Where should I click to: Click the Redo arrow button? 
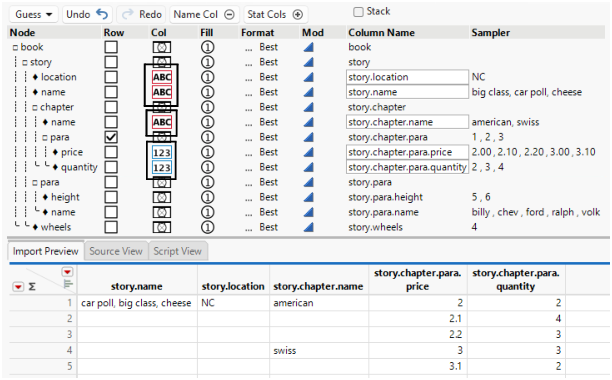click(141, 14)
